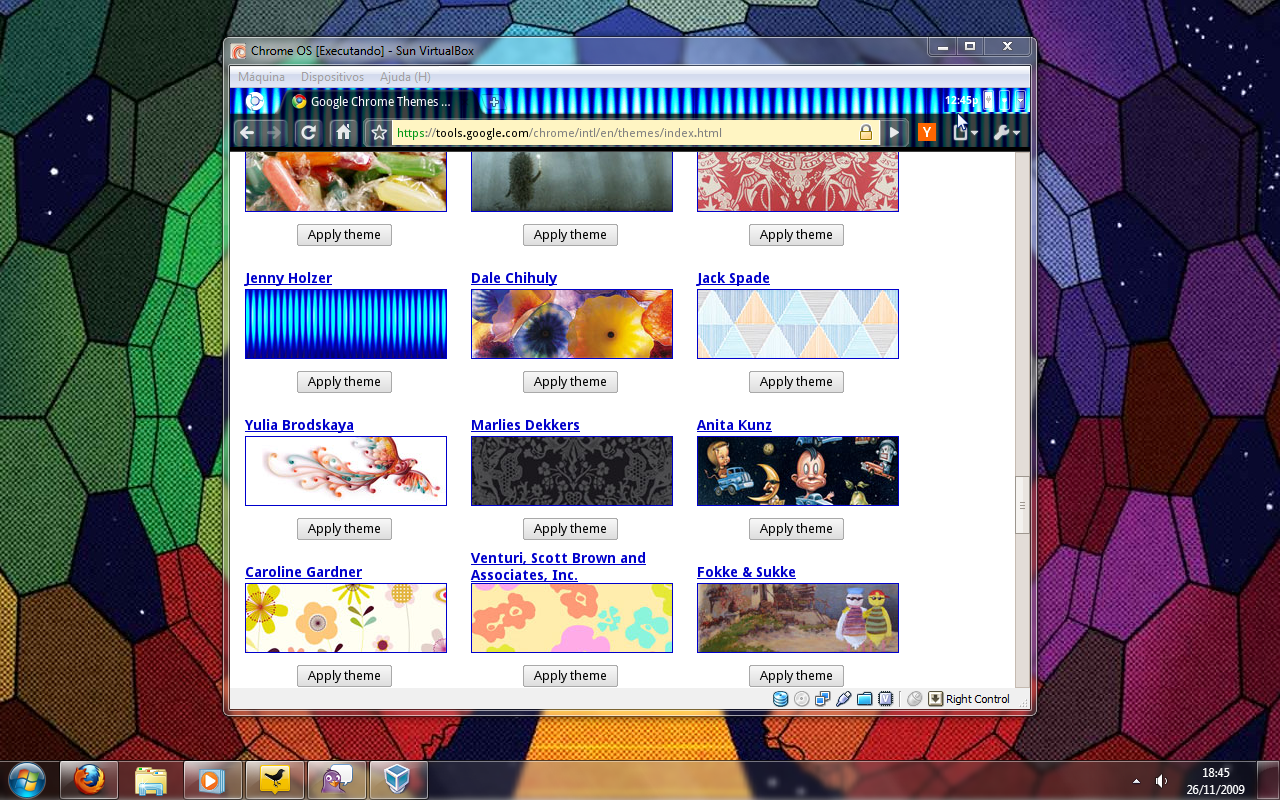Open the Anita Kunz link

click(x=734, y=425)
